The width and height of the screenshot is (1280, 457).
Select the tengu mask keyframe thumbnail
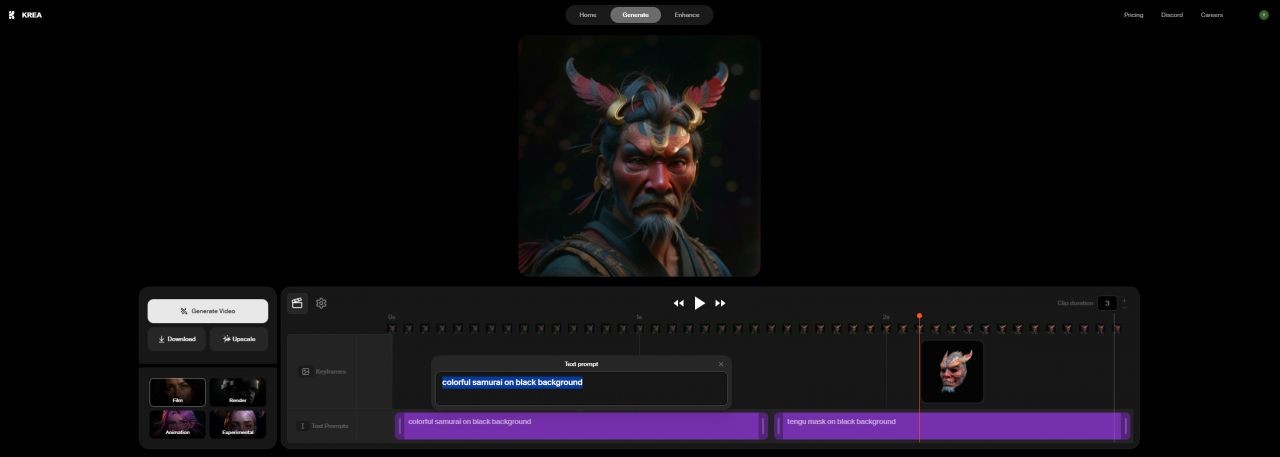(x=951, y=372)
